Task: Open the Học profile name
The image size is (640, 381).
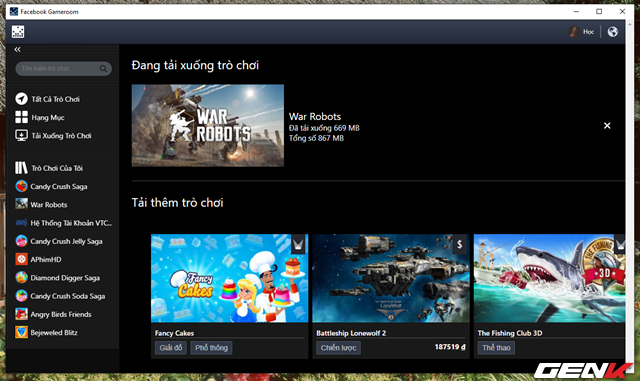Action: (588, 32)
